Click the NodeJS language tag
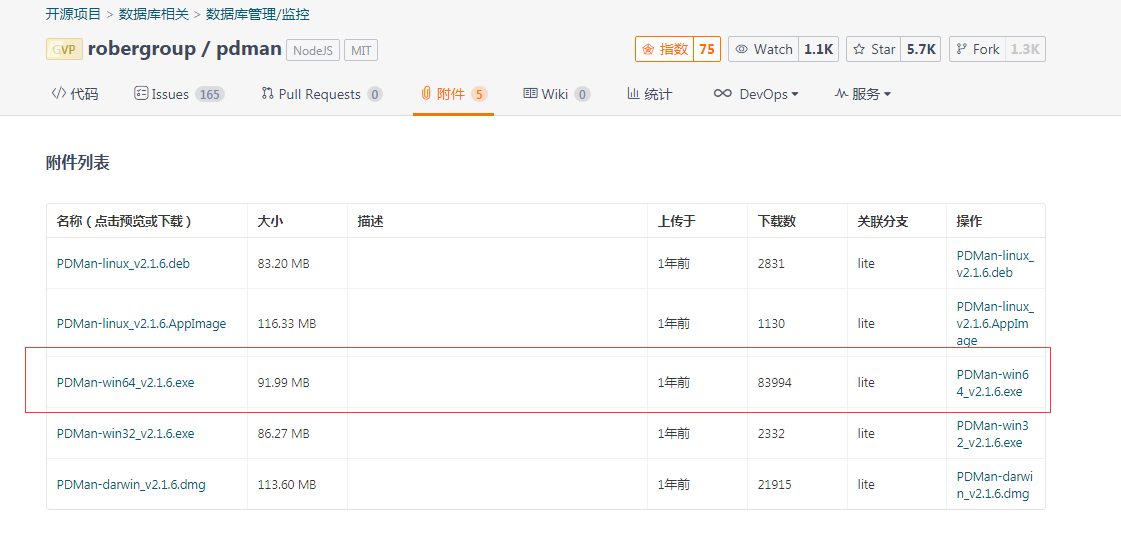This screenshot has width=1121, height=535. pos(312,50)
